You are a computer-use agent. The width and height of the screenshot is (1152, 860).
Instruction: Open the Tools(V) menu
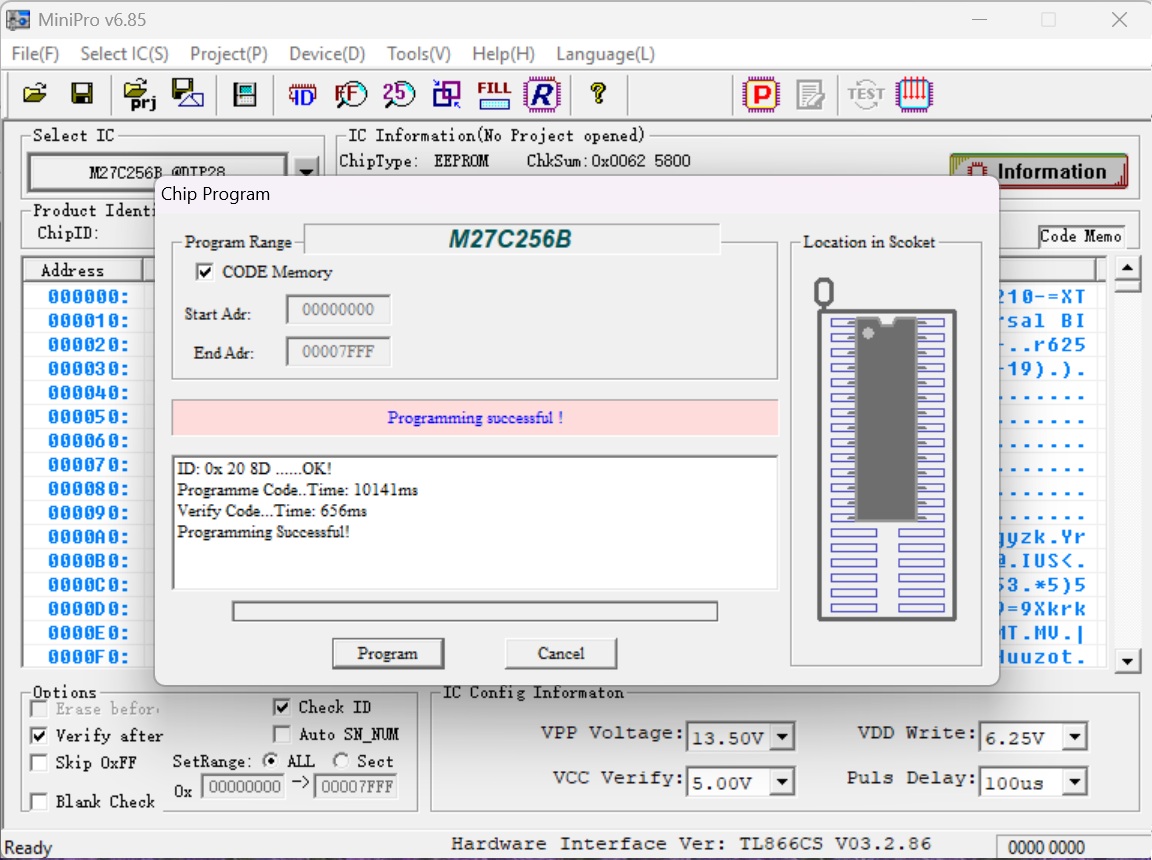click(419, 54)
